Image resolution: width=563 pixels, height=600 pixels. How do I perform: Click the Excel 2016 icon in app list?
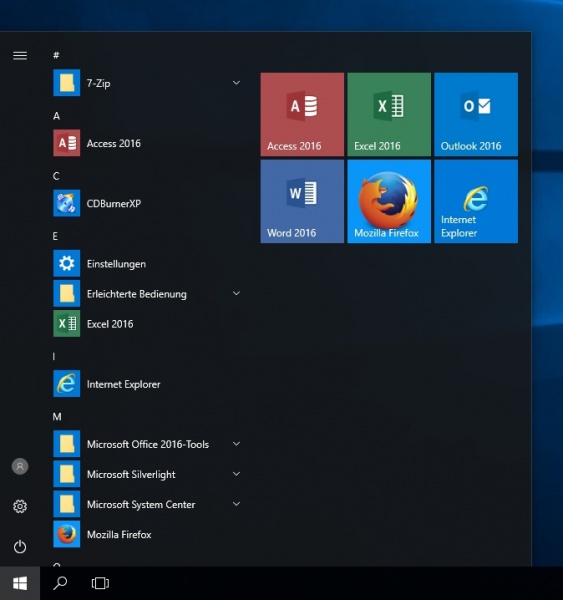pyautogui.click(x=67, y=324)
